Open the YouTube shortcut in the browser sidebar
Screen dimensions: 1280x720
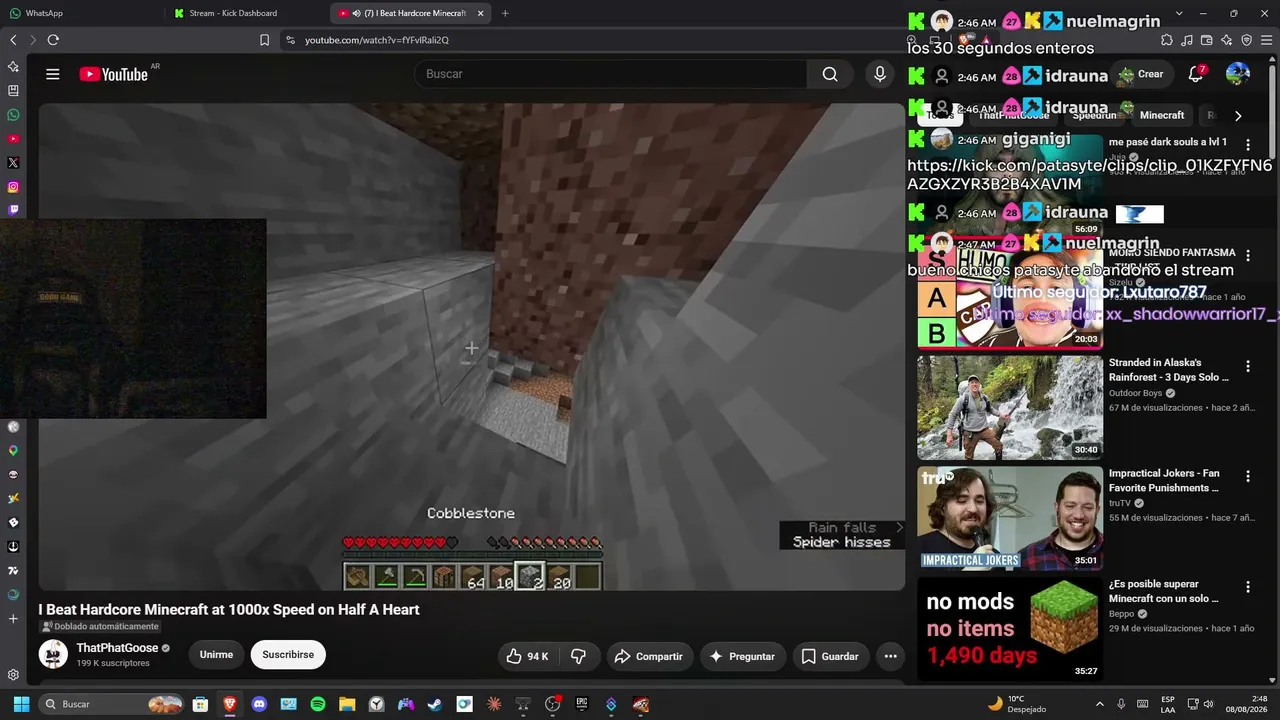13,138
